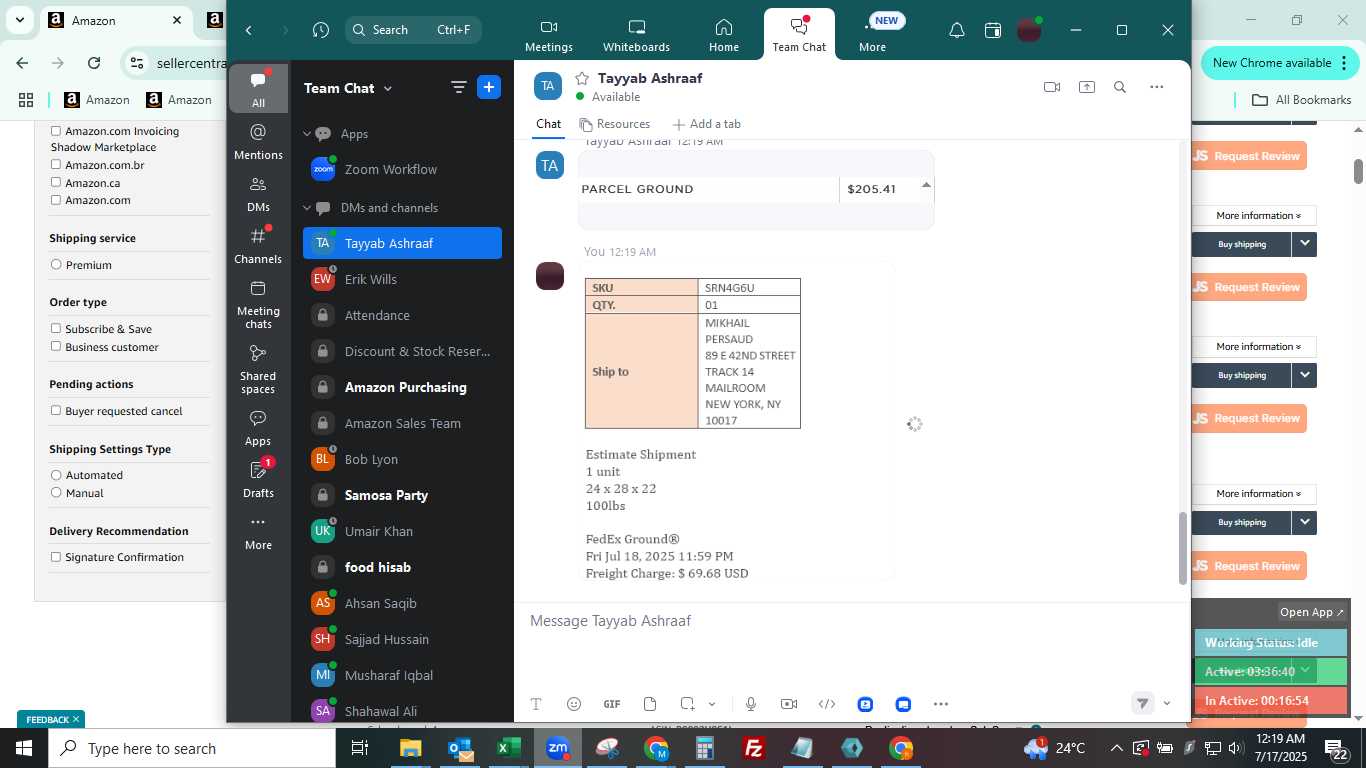
Task: Open All Bookmarks in Chrome
Action: pyautogui.click(x=1301, y=100)
